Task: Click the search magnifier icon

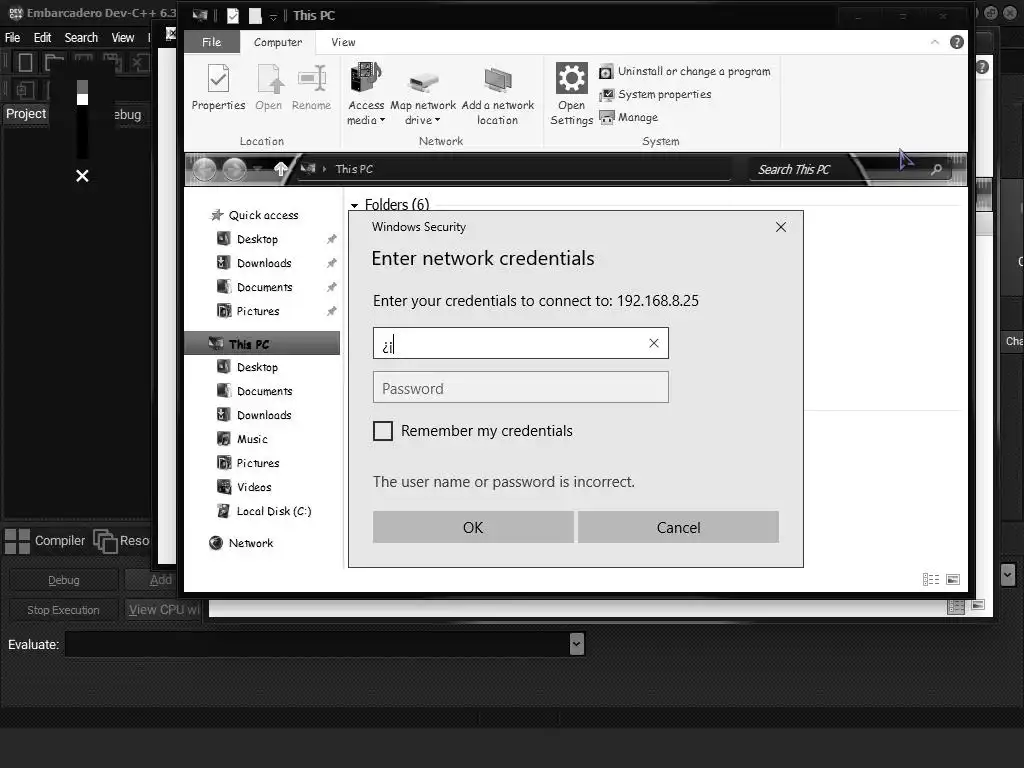Action: coord(936,169)
